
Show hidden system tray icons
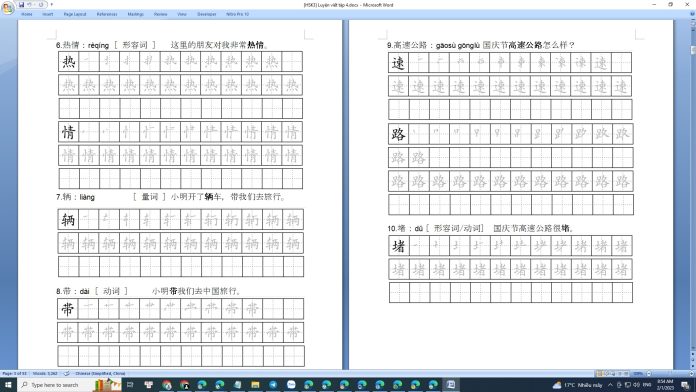click(x=610, y=385)
